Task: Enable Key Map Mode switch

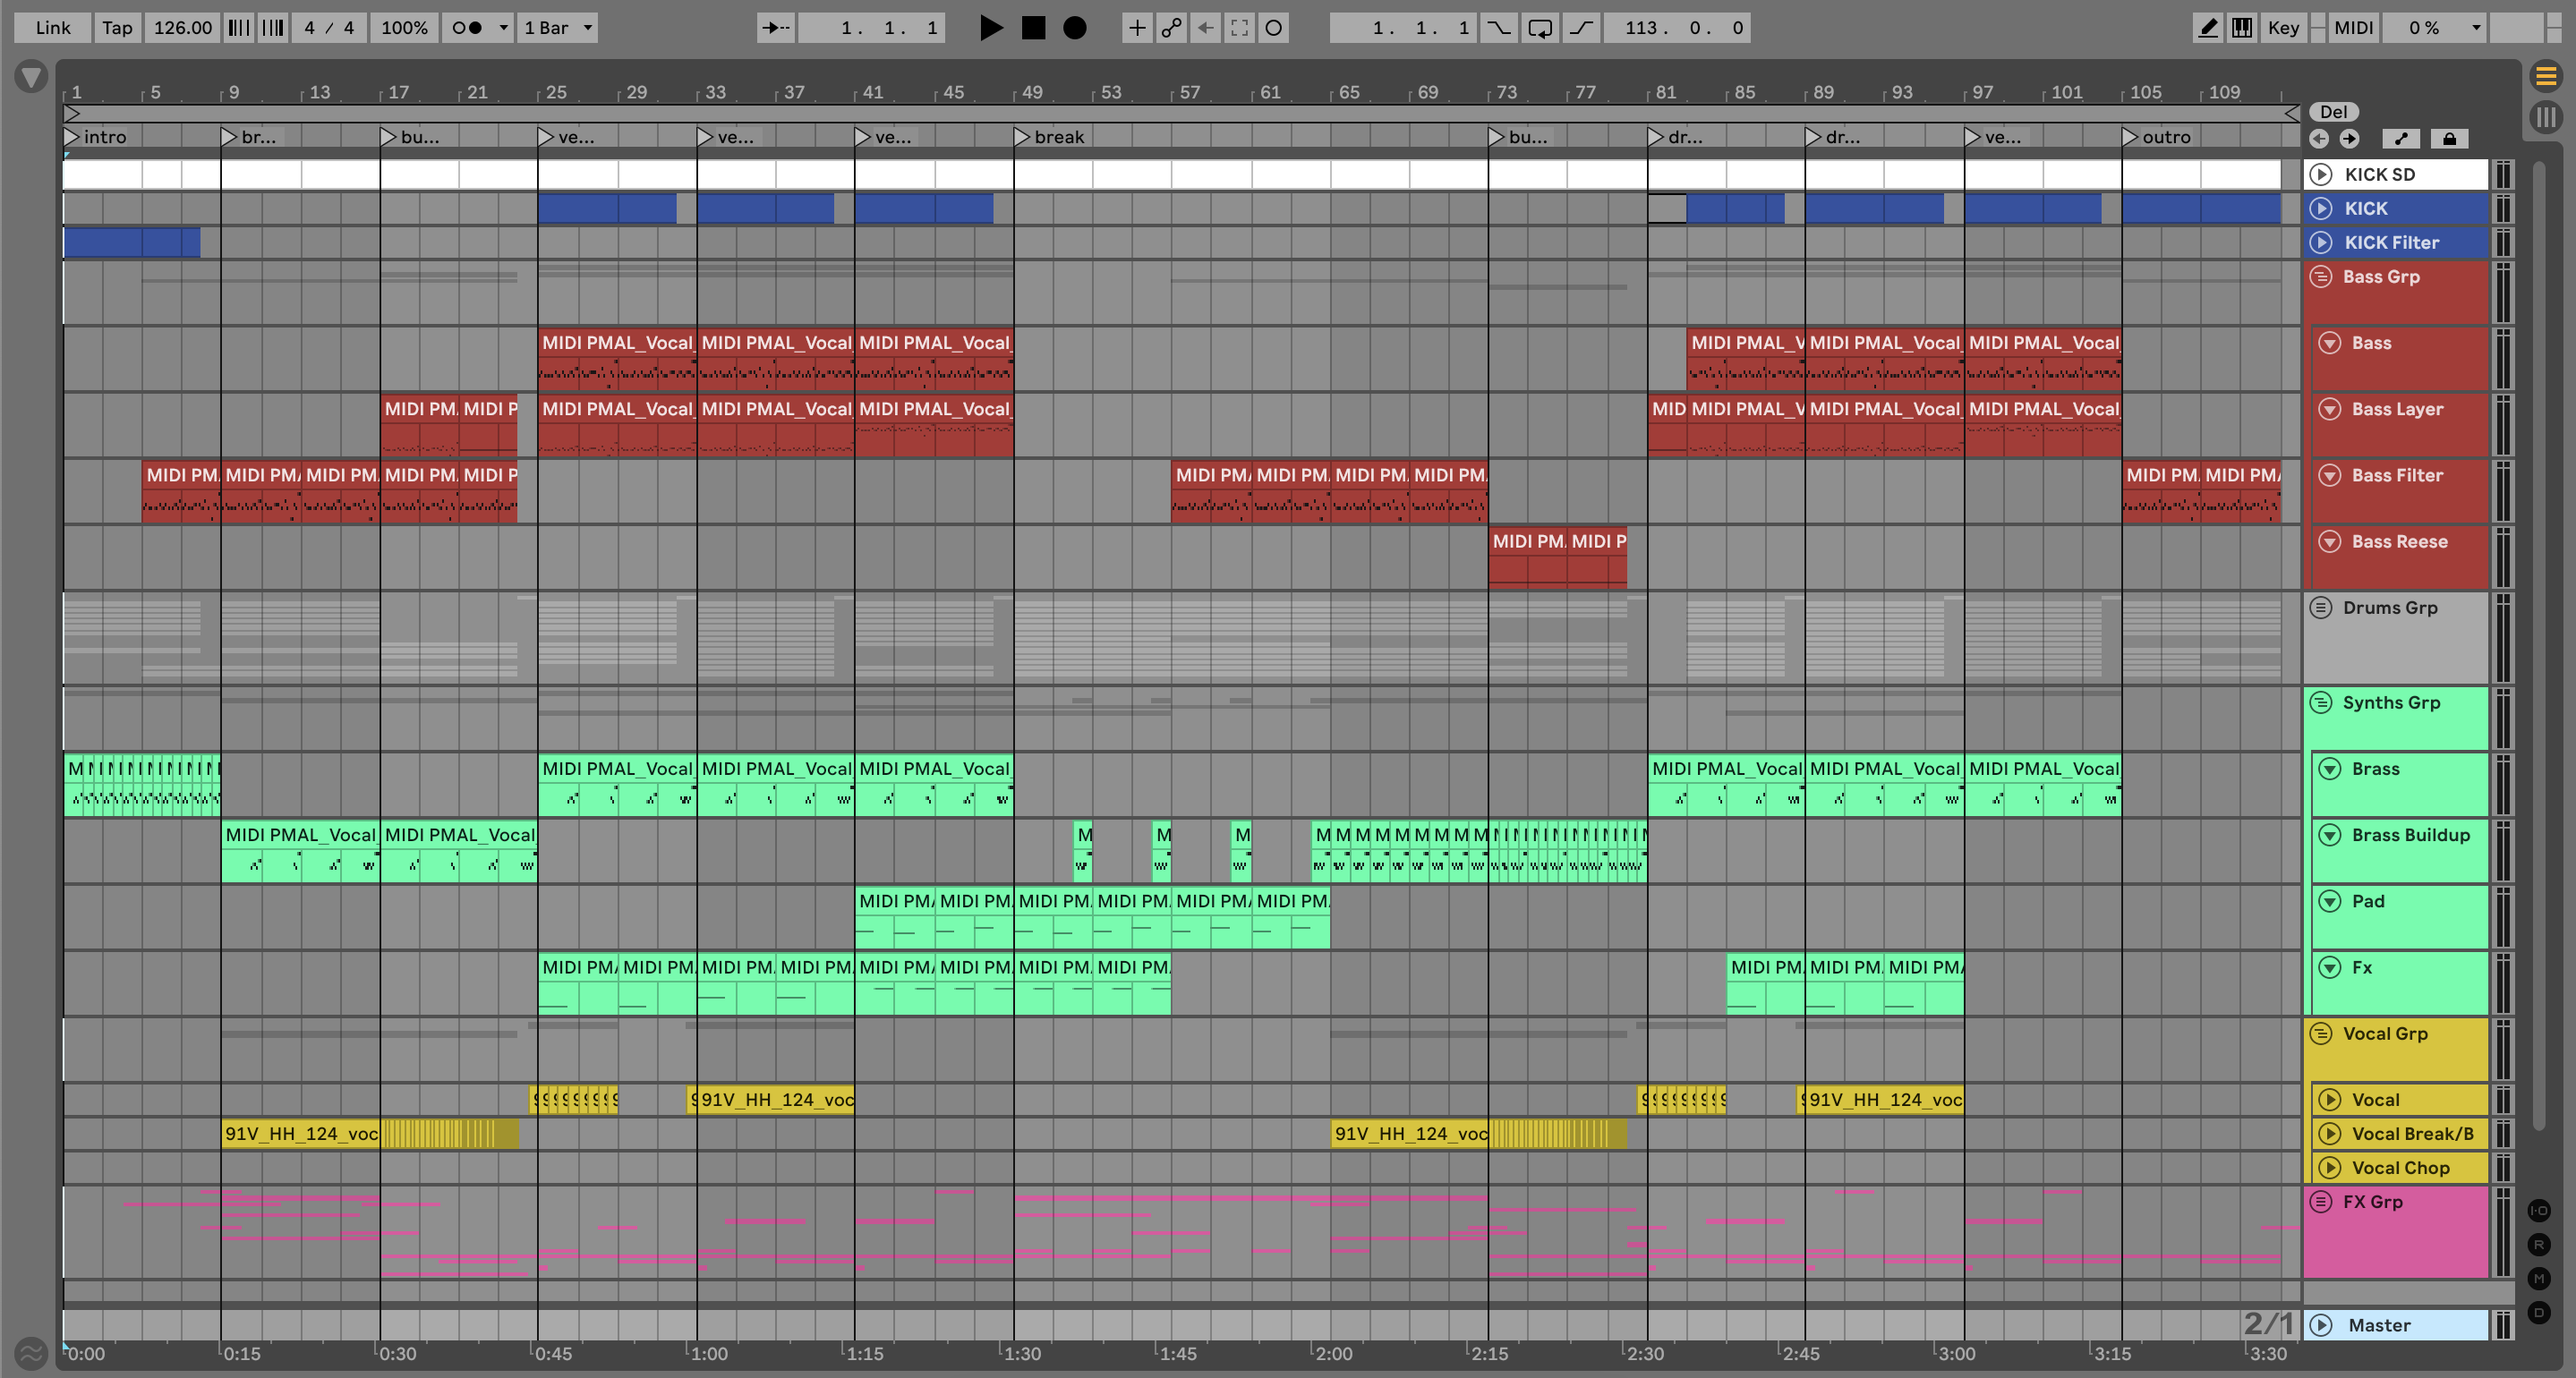Action: (x=2283, y=28)
